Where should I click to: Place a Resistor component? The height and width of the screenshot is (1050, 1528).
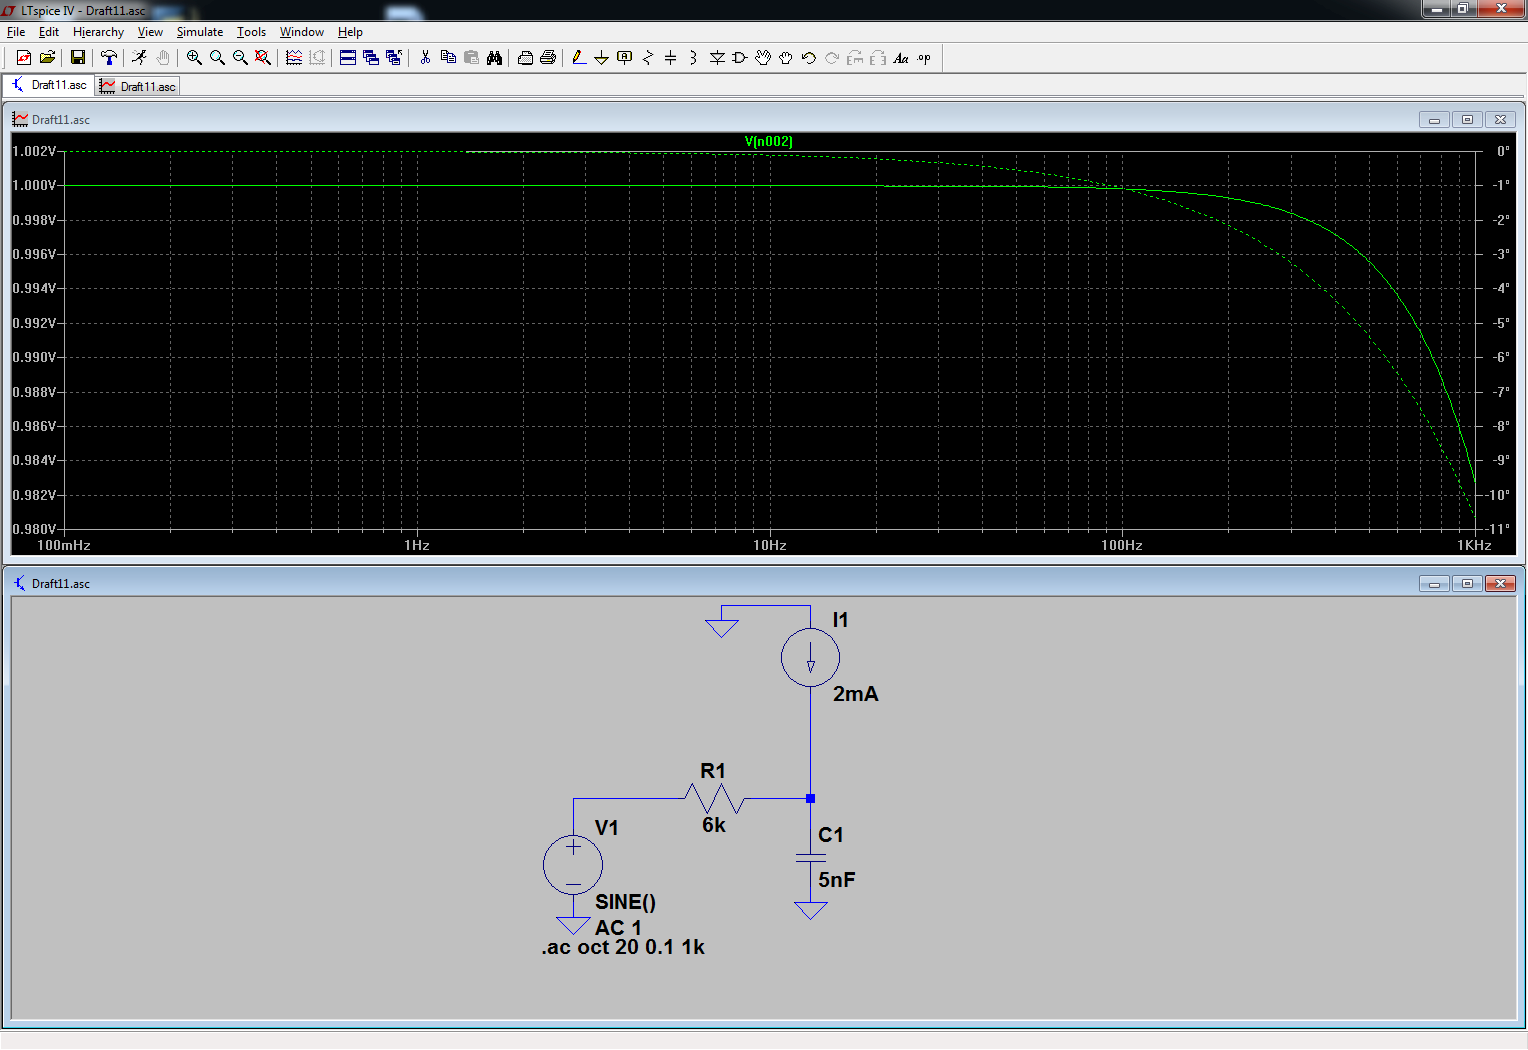[x=648, y=58]
